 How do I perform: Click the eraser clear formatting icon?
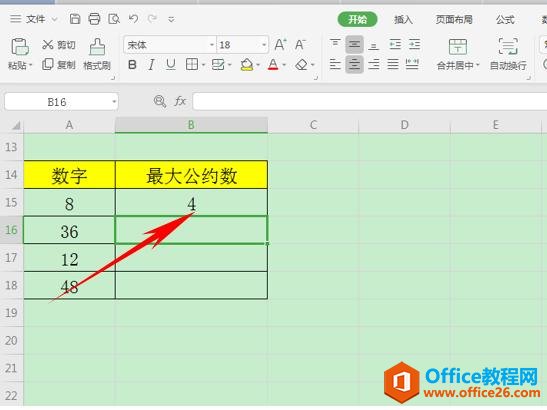coord(301,65)
